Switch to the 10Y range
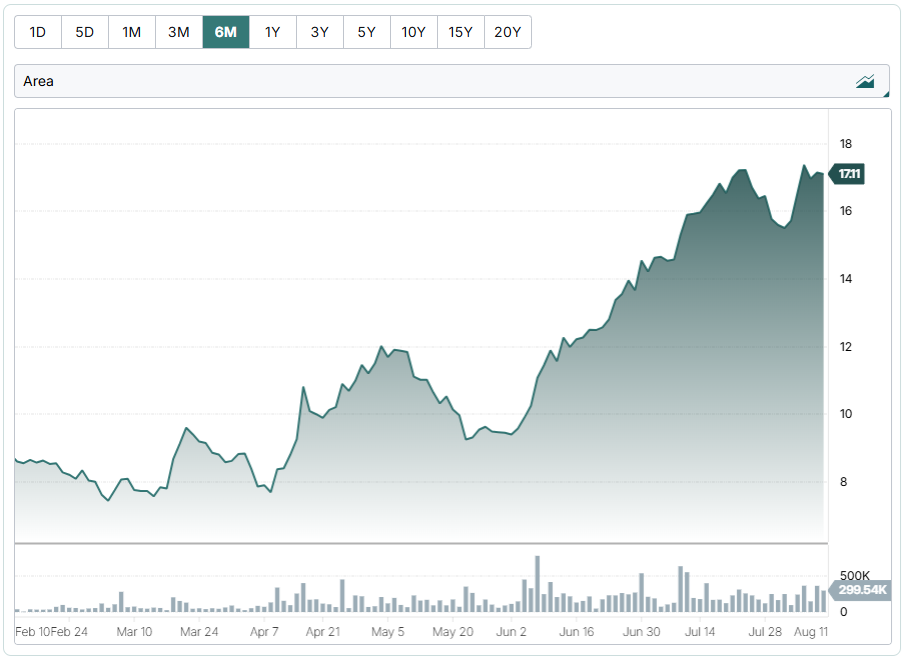This screenshot has height=656, width=903. 414,32
